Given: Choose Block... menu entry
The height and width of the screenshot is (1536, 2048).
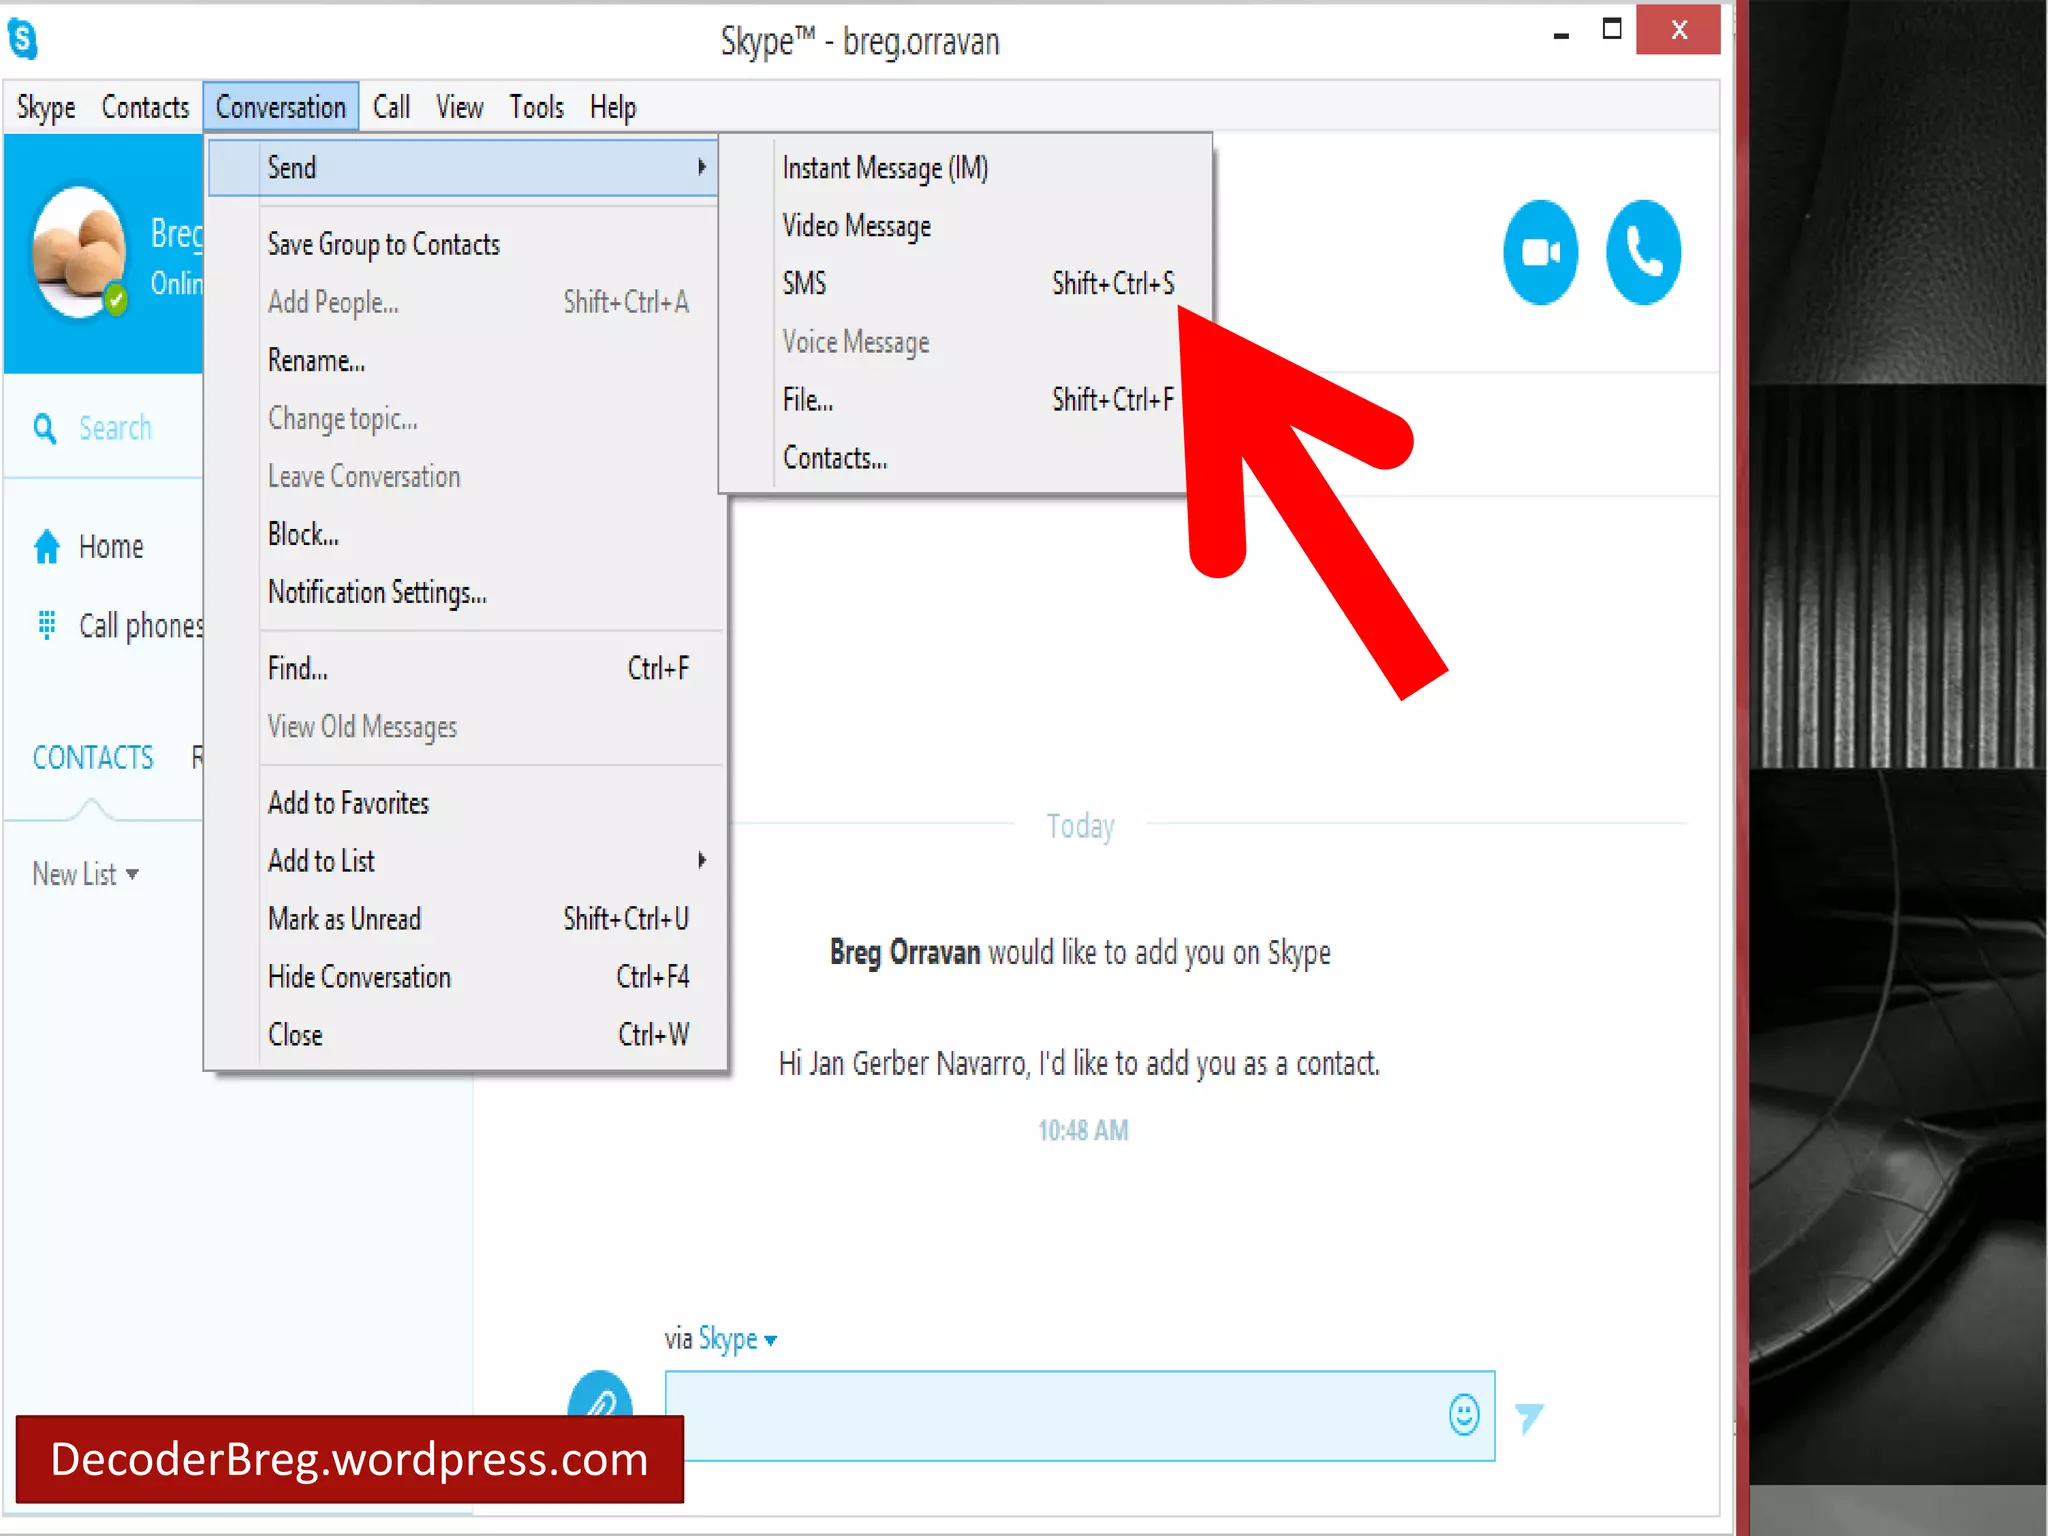Looking at the screenshot, I should (x=303, y=534).
